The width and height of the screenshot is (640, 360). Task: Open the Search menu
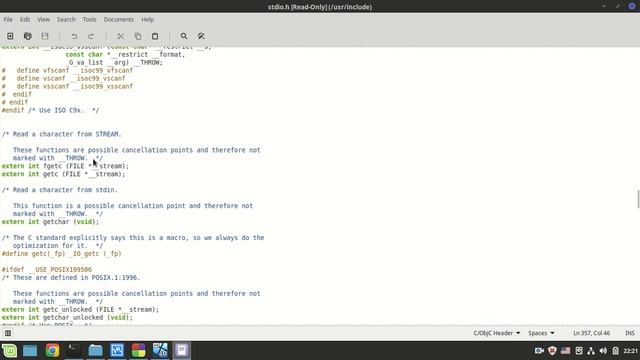click(66, 20)
